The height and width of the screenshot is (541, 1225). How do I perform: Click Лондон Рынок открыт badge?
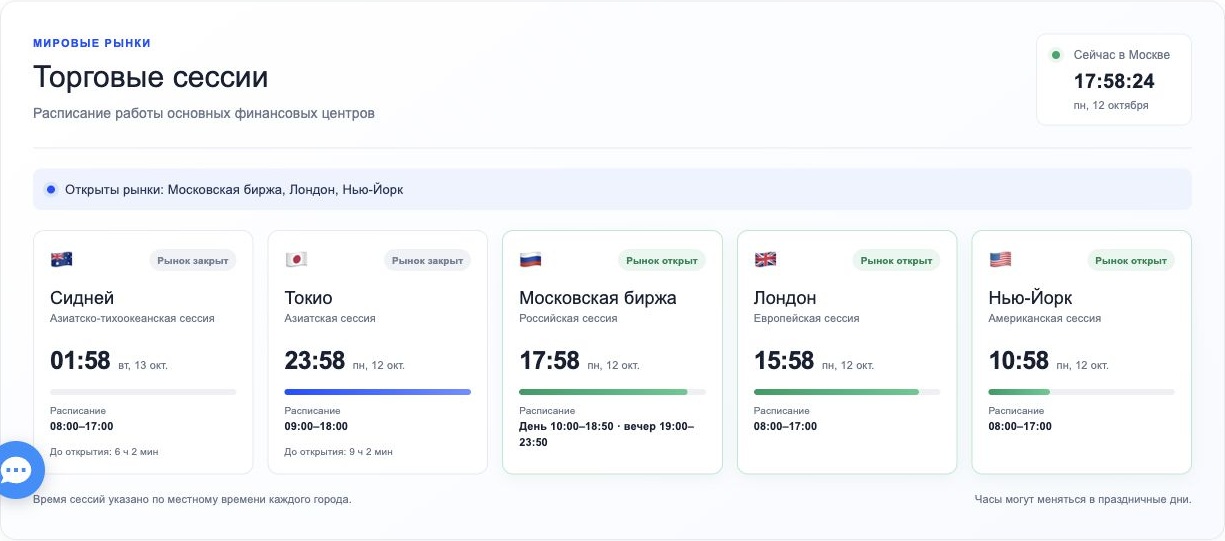click(x=897, y=260)
